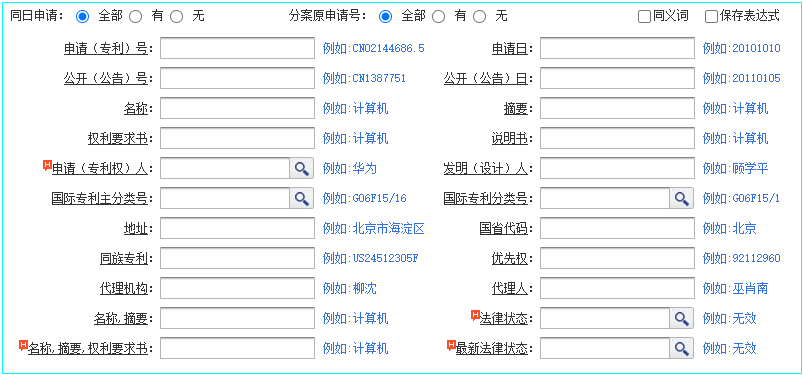Click the 代理机构 label link
Image resolution: width=803 pixels, height=375 pixels.
pyautogui.click(x=123, y=288)
